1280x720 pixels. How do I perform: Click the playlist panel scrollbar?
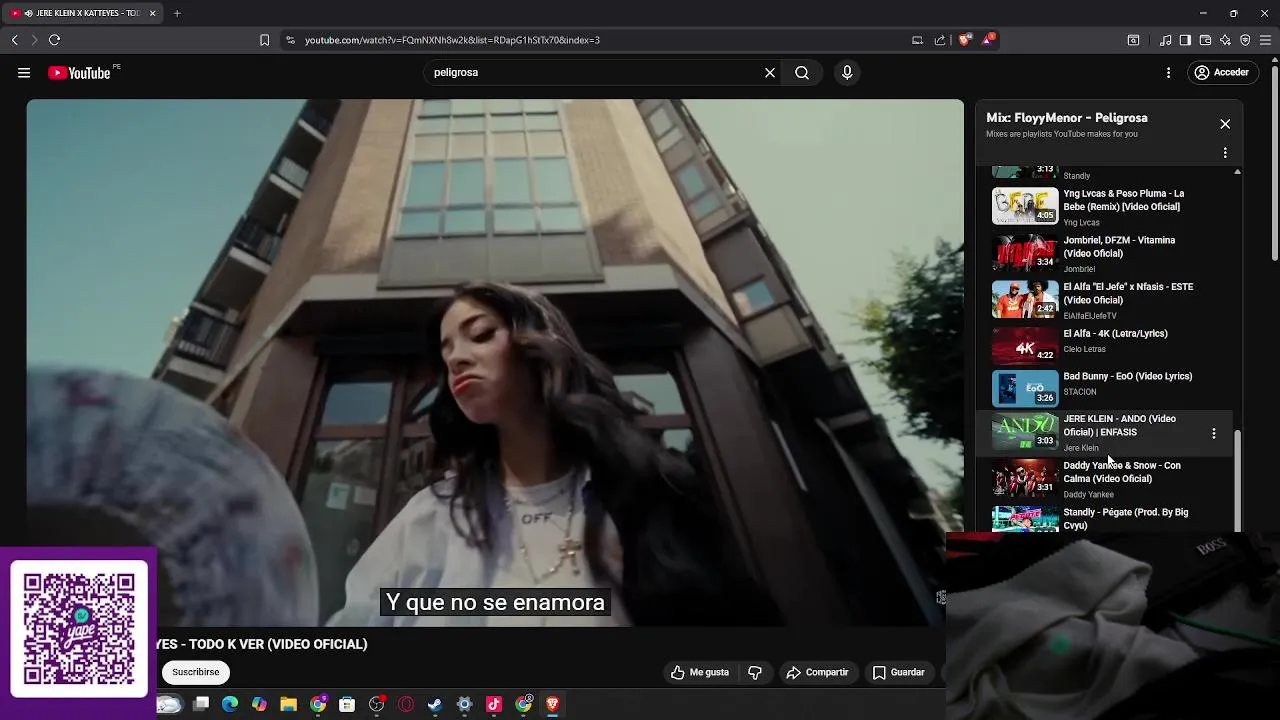tap(1237, 480)
